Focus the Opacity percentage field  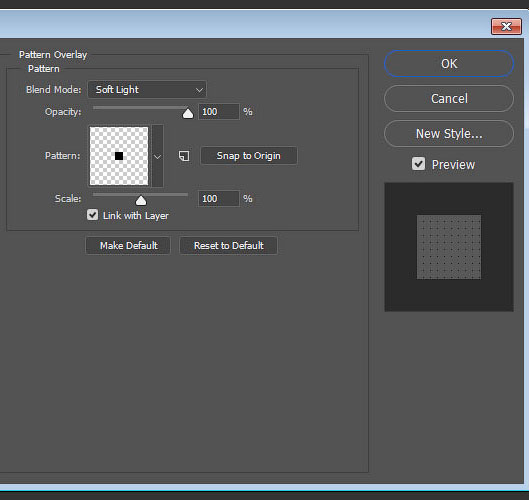[x=219, y=112]
